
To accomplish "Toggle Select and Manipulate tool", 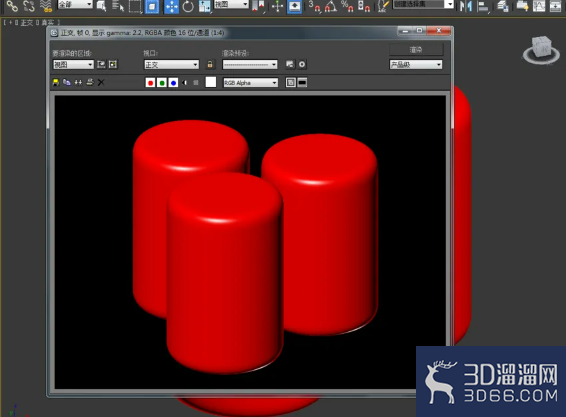I will (277, 6).
